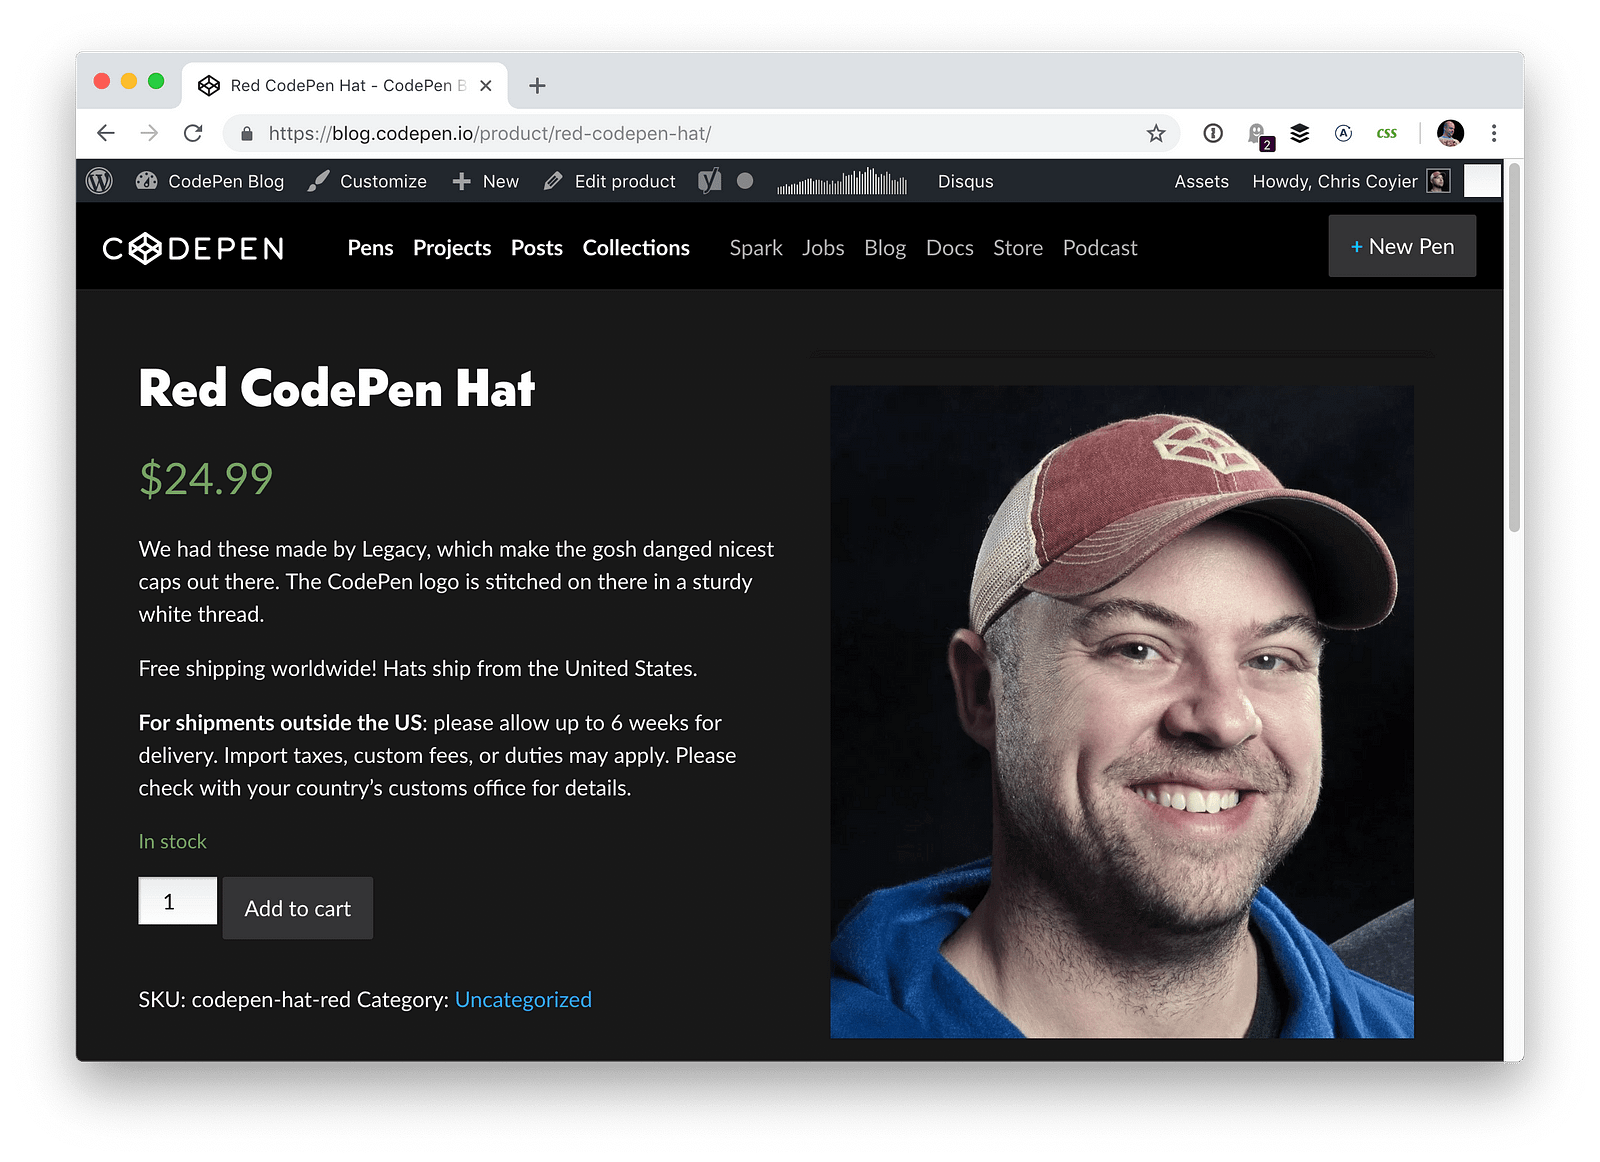The width and height of the screenshot is (1600, 1162).
Task: Open Docs in site navigation
Action: [x=950, y=248]
